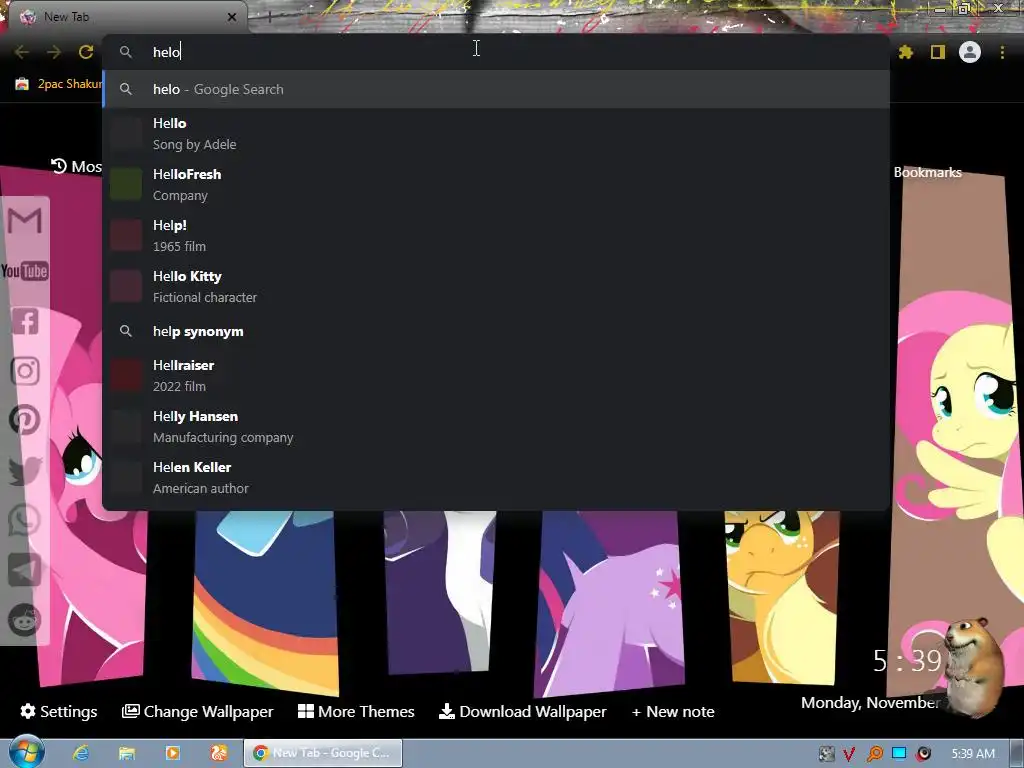Open the '2pac Shakur' bookmark
Image resolution: width=1024 pixels, height=768 pixels.
[x=59, y=84]
